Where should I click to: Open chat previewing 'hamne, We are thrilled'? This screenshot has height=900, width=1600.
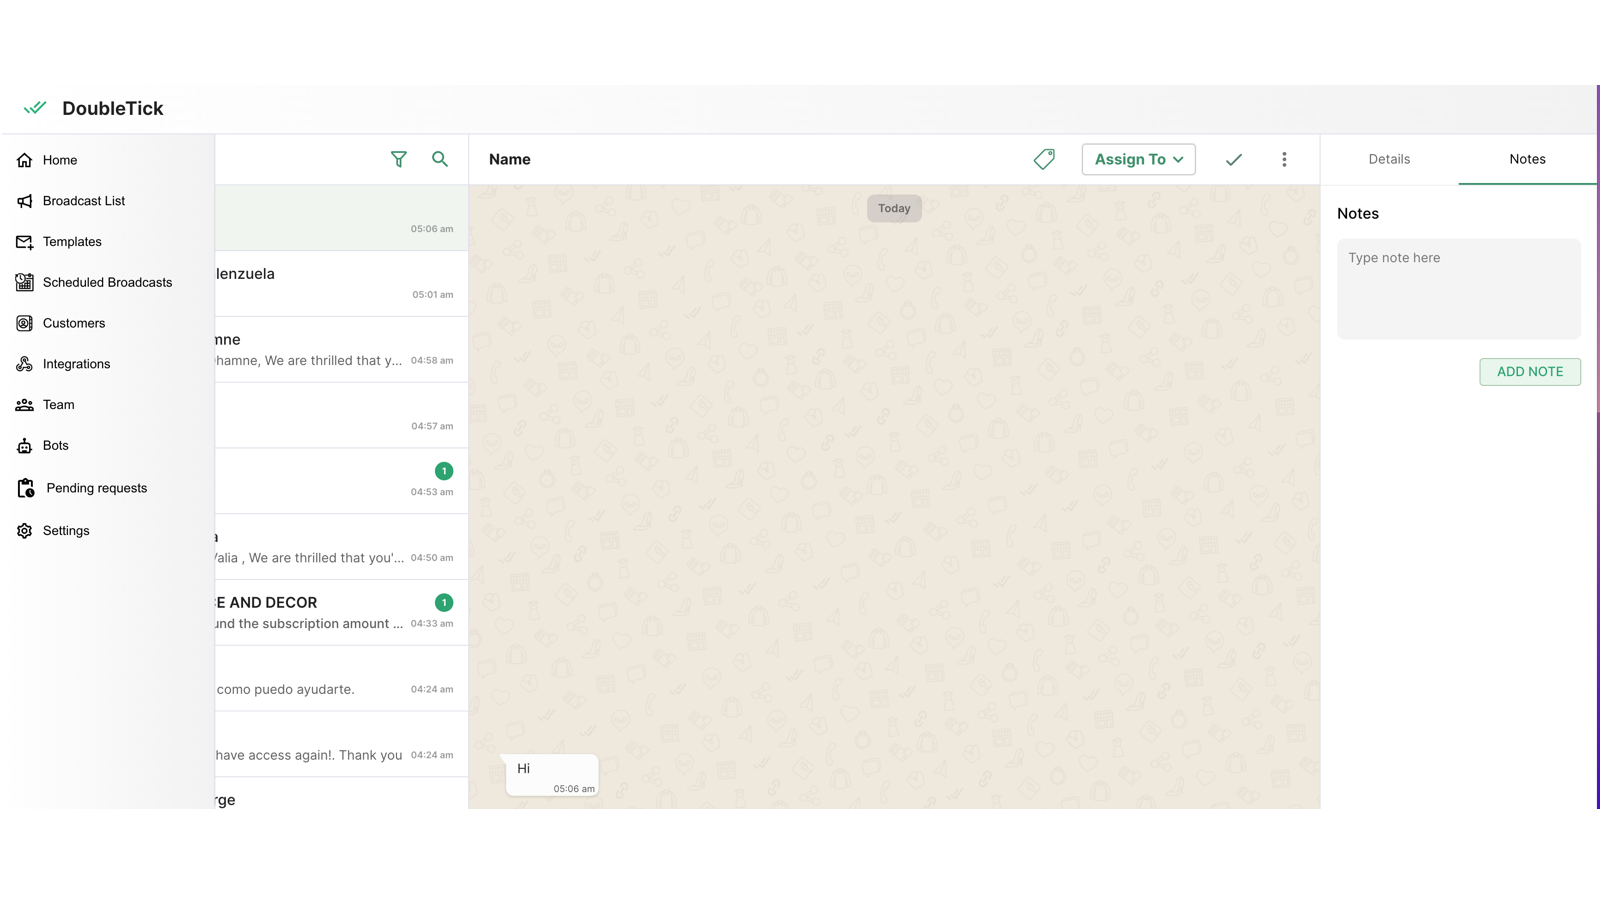[342, 350]
